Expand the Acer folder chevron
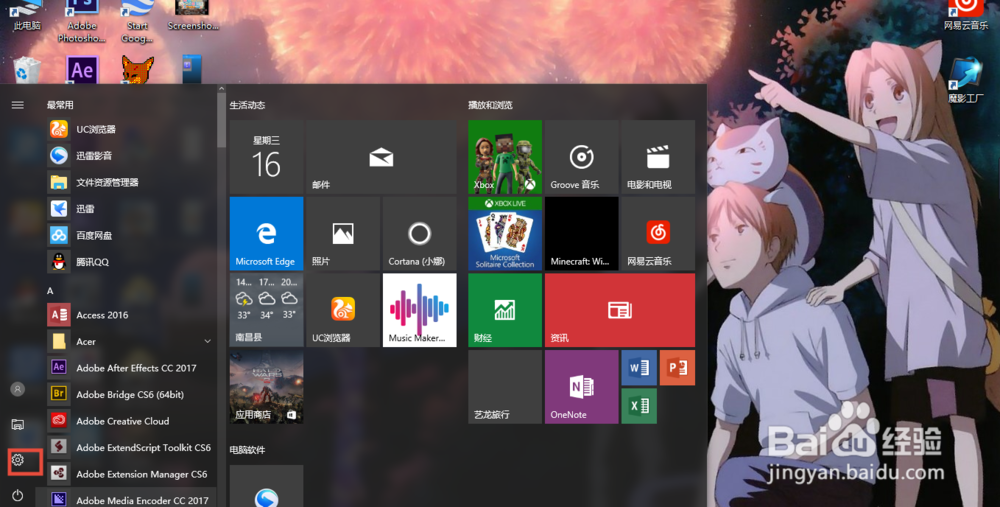Viewport: 1000px width, 507px height. (207, 342)
